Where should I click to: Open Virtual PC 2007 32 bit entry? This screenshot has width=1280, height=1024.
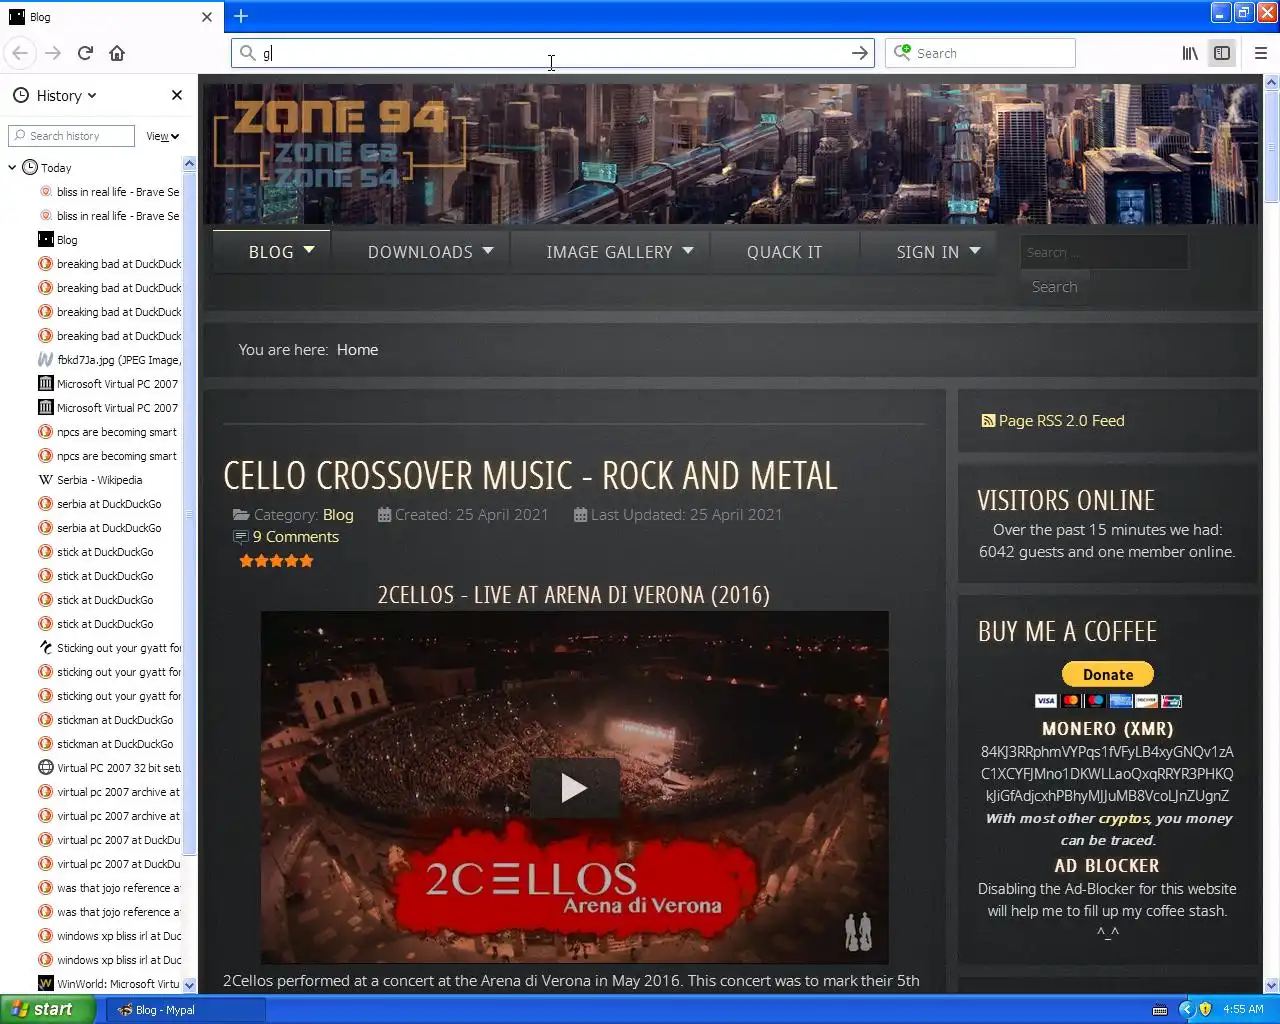pyautogui.click(x=109, y=768)
